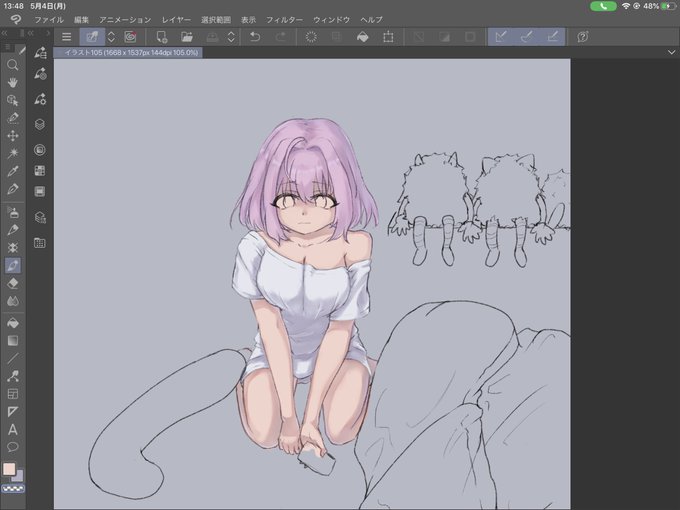Open the ファイル menu

tap(49, 20)
